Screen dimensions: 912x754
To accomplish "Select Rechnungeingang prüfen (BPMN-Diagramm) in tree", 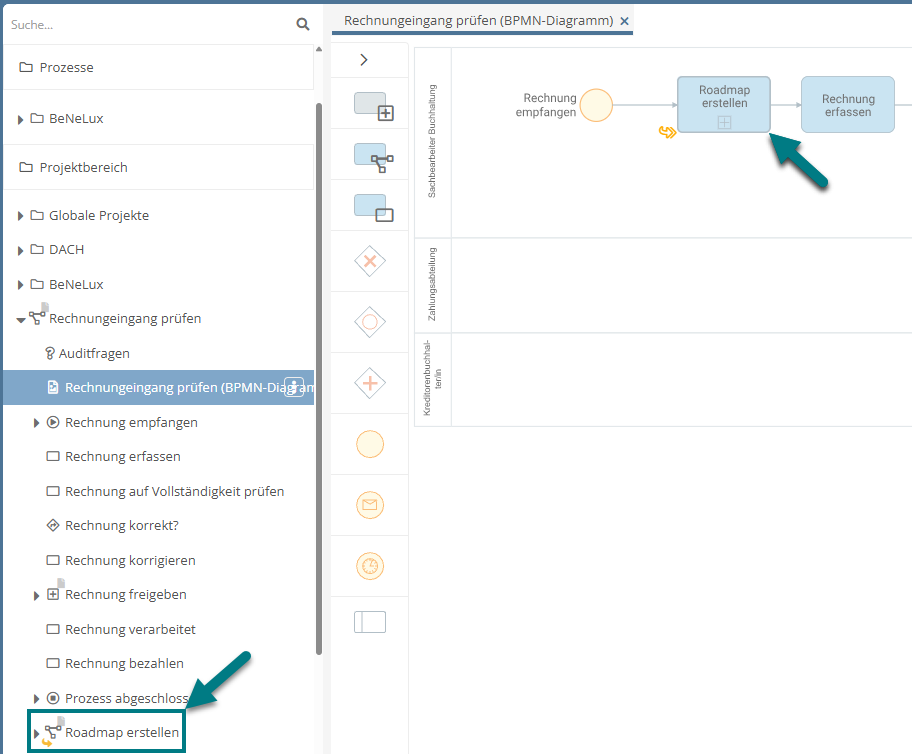I will pyautogui.click(x=158, y=387).
